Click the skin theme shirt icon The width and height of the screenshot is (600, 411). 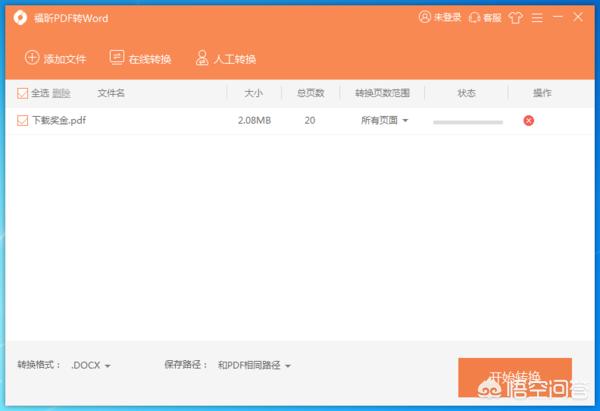click(515, 17)
